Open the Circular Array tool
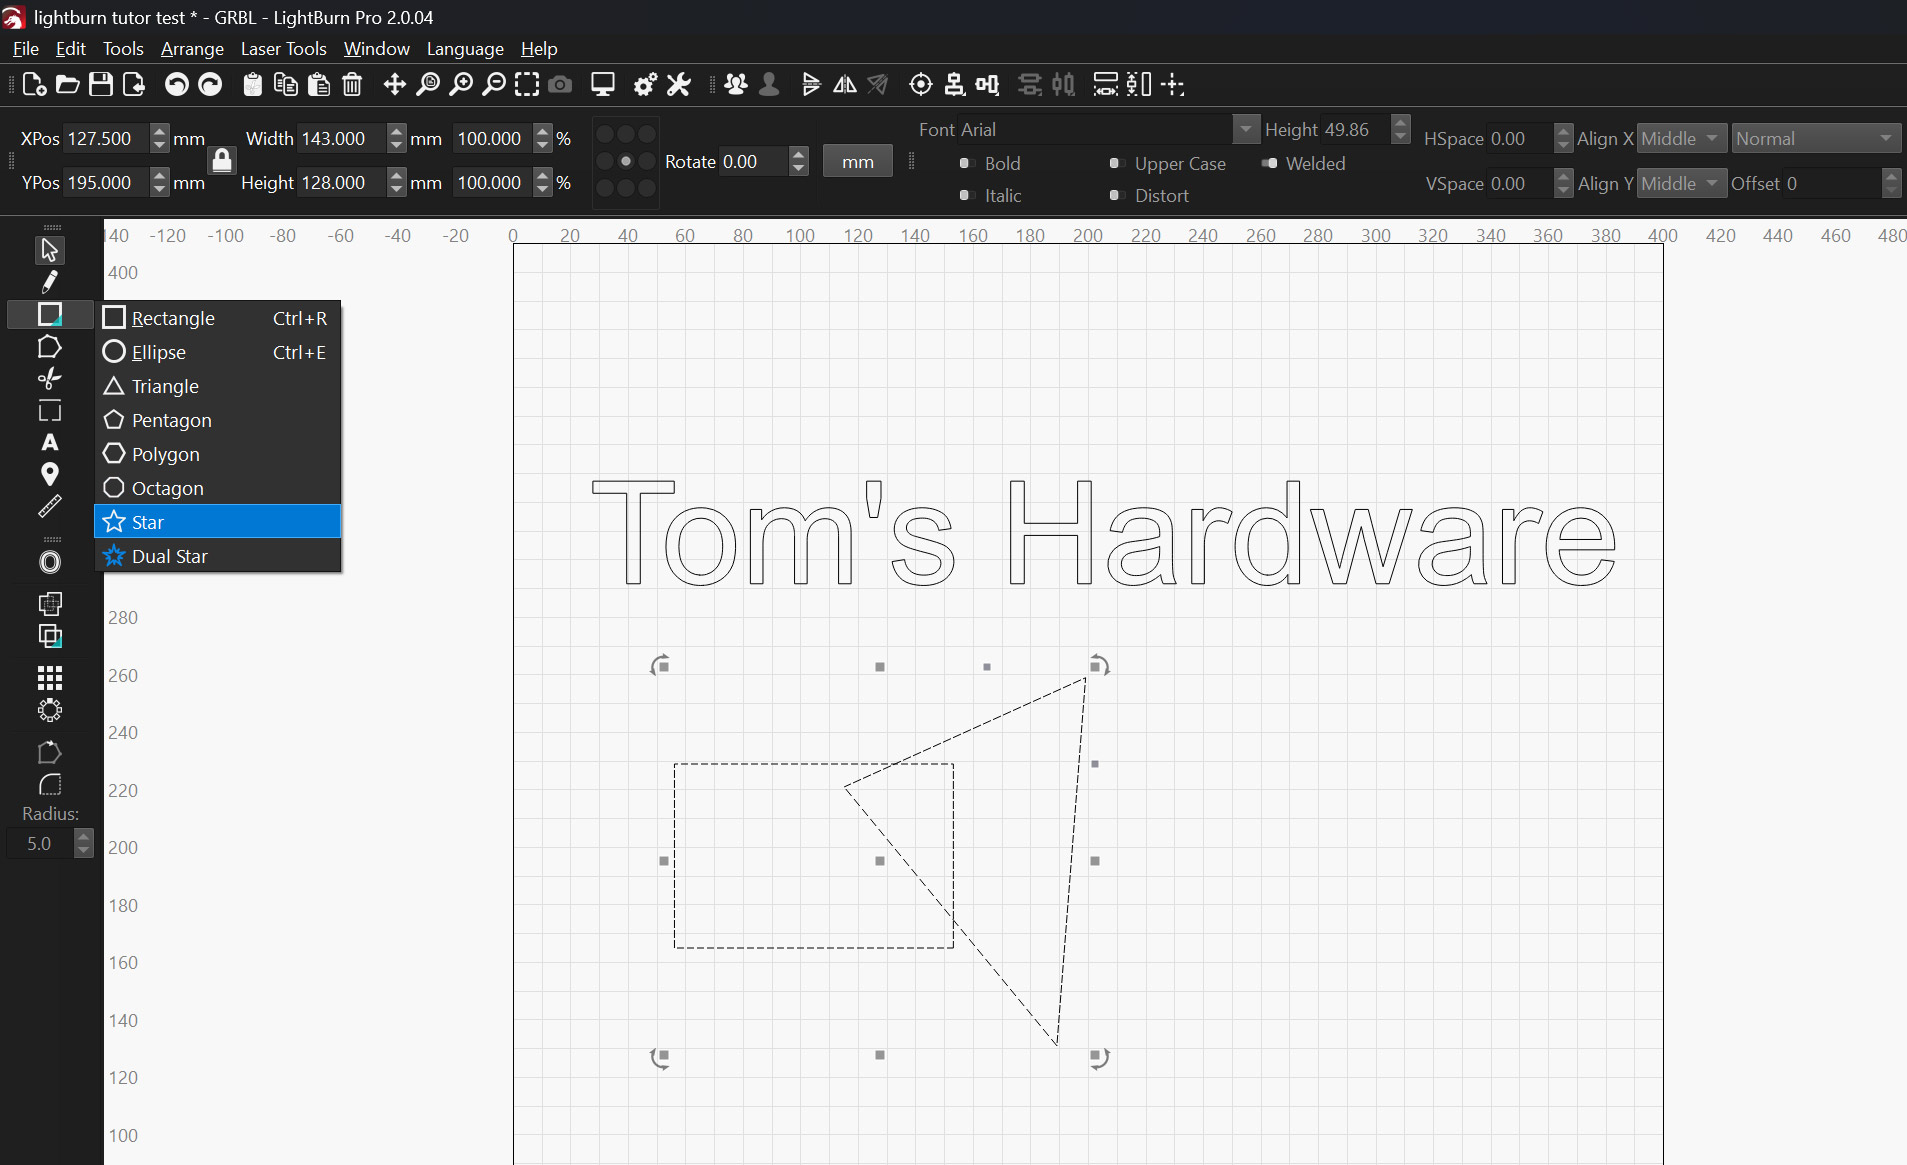The image size is (1907, 1165). tap(49, 710)
